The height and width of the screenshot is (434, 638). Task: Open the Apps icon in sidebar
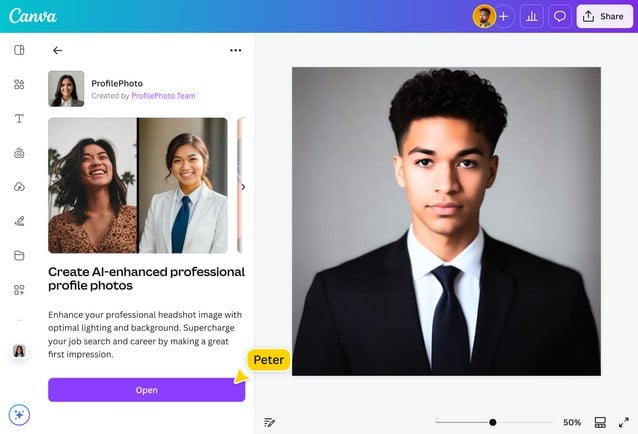[19, 290]
